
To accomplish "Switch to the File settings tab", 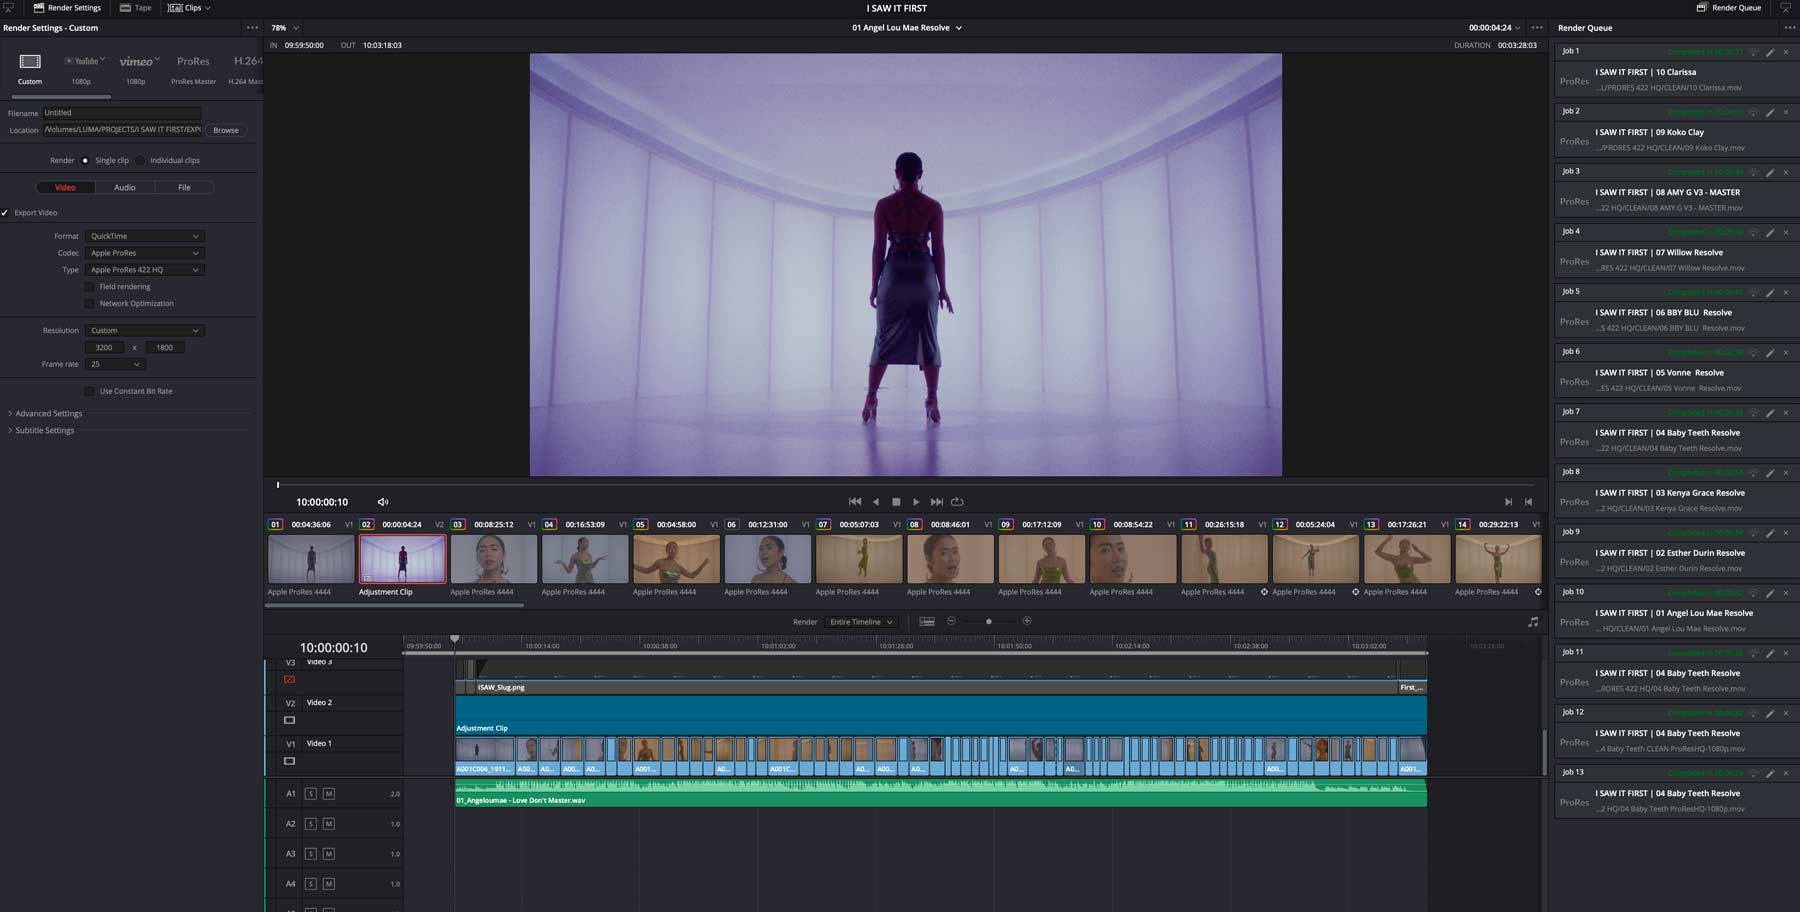I will point(184,187).
